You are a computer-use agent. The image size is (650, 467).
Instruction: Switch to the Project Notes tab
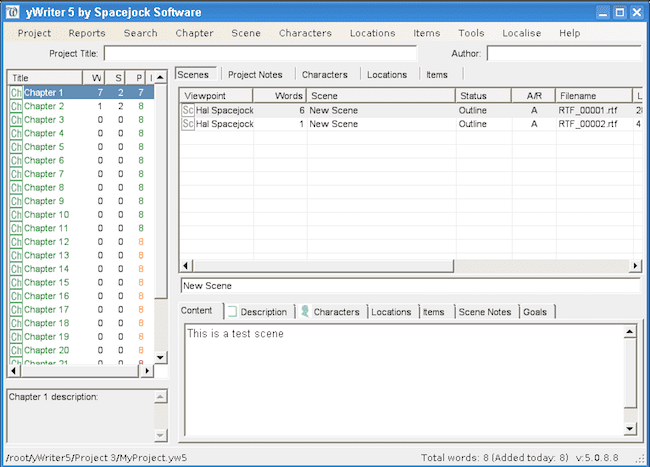255,75
